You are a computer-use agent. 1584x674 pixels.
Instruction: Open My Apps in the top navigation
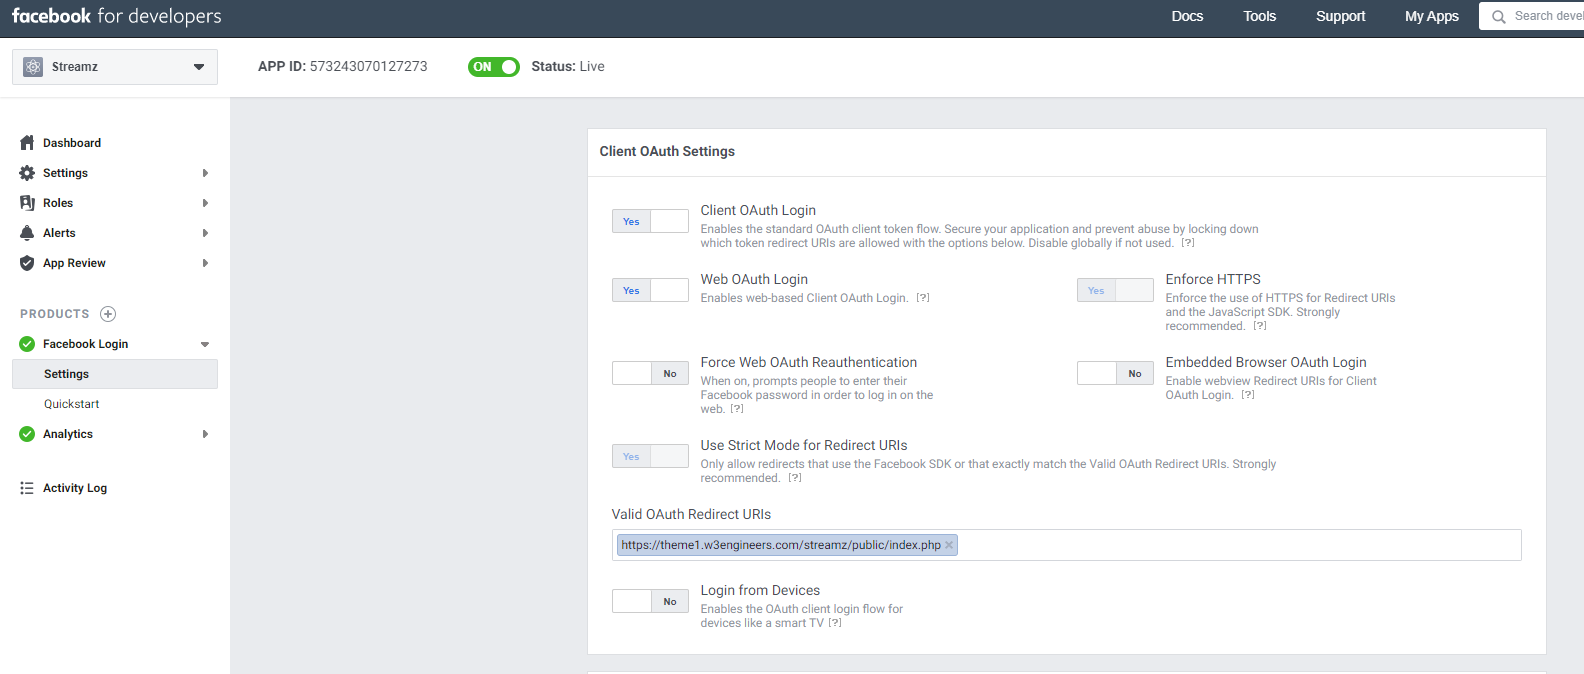pos(1431,16)
